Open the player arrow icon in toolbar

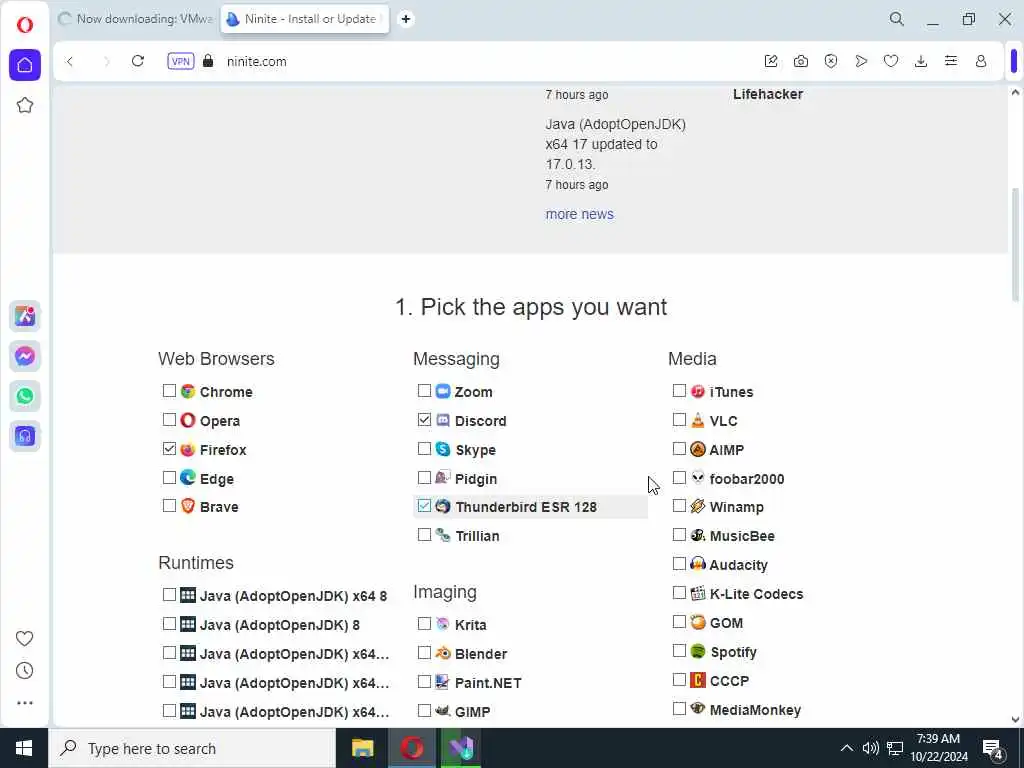(861, 61)
